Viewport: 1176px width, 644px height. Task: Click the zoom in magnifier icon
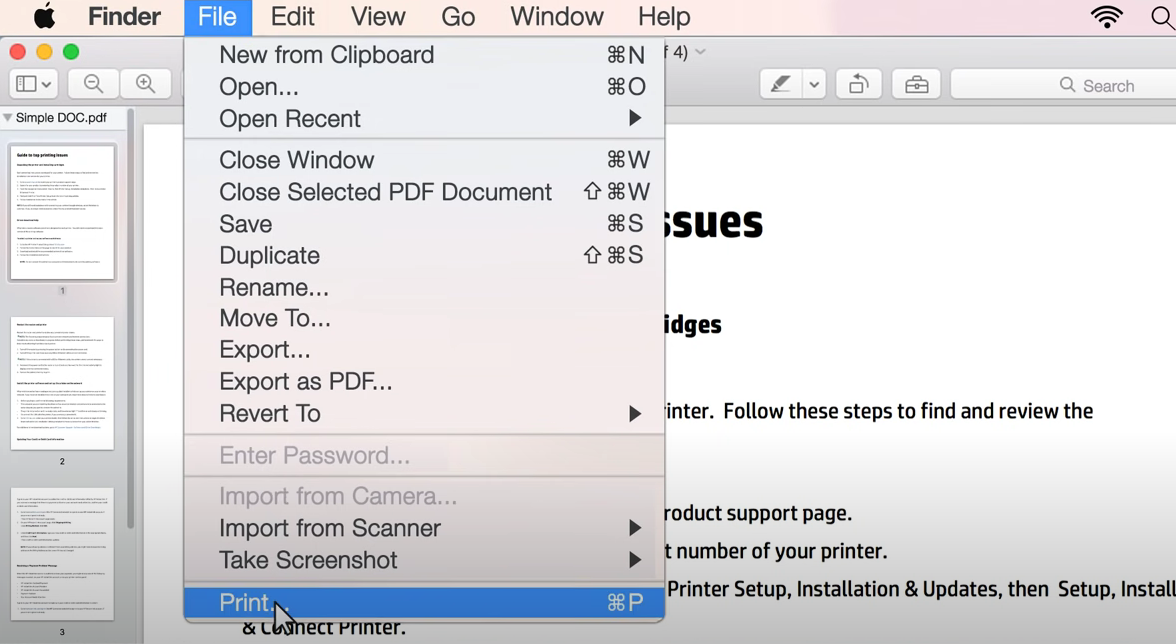pyautogui.click(x=146, y=85)
